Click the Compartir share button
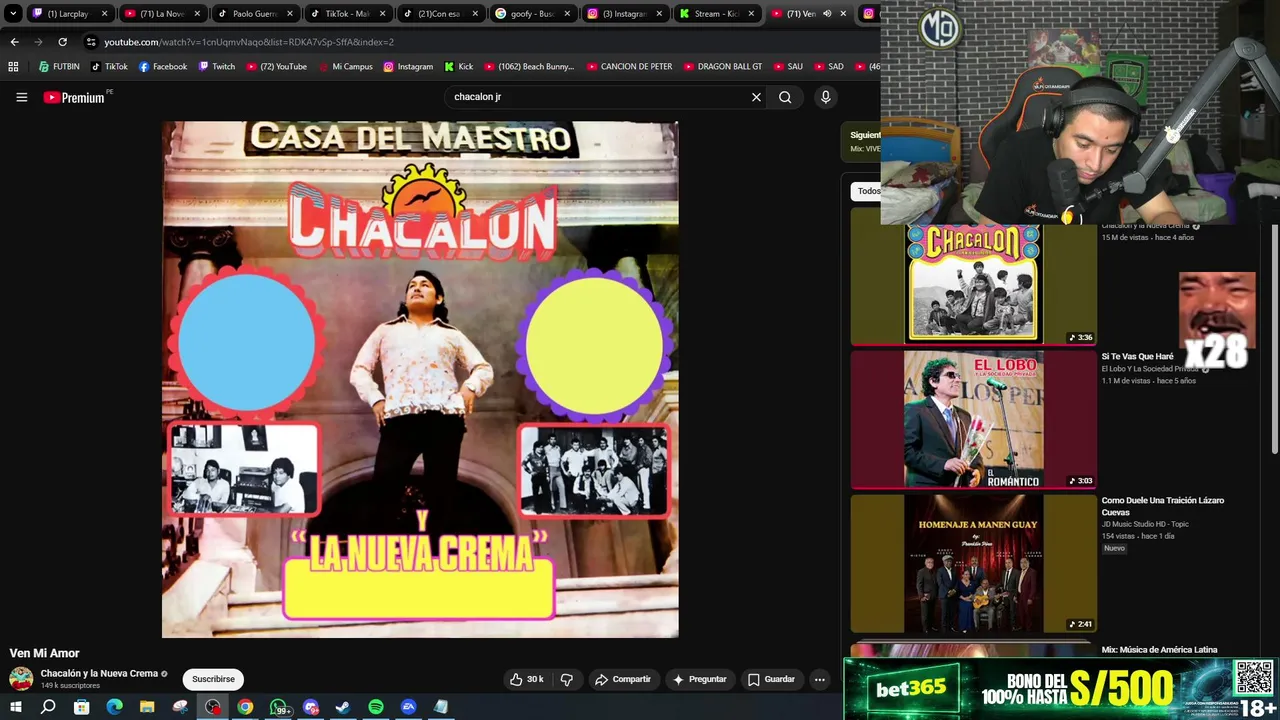 click(623, 679)
